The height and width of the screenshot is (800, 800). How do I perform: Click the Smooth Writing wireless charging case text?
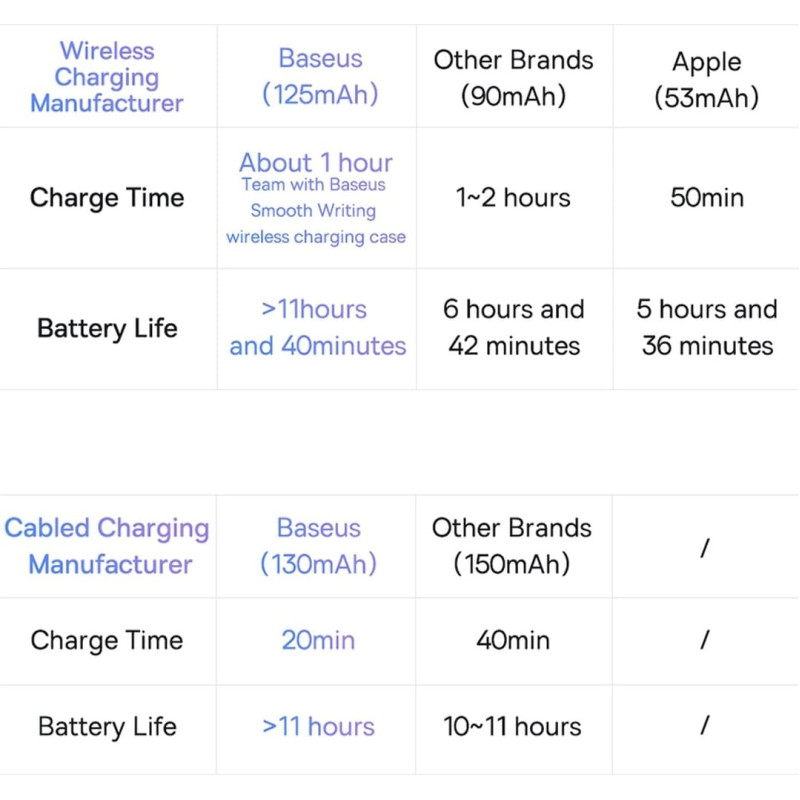[x=316, y=225]
